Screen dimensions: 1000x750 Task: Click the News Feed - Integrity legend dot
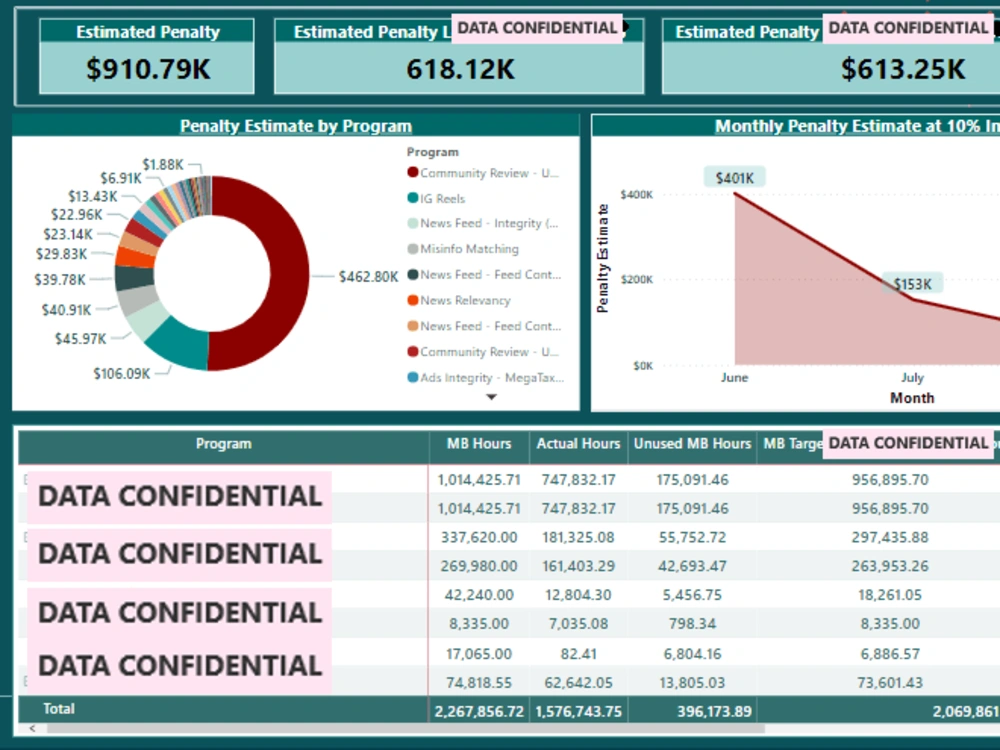(412, 223)
